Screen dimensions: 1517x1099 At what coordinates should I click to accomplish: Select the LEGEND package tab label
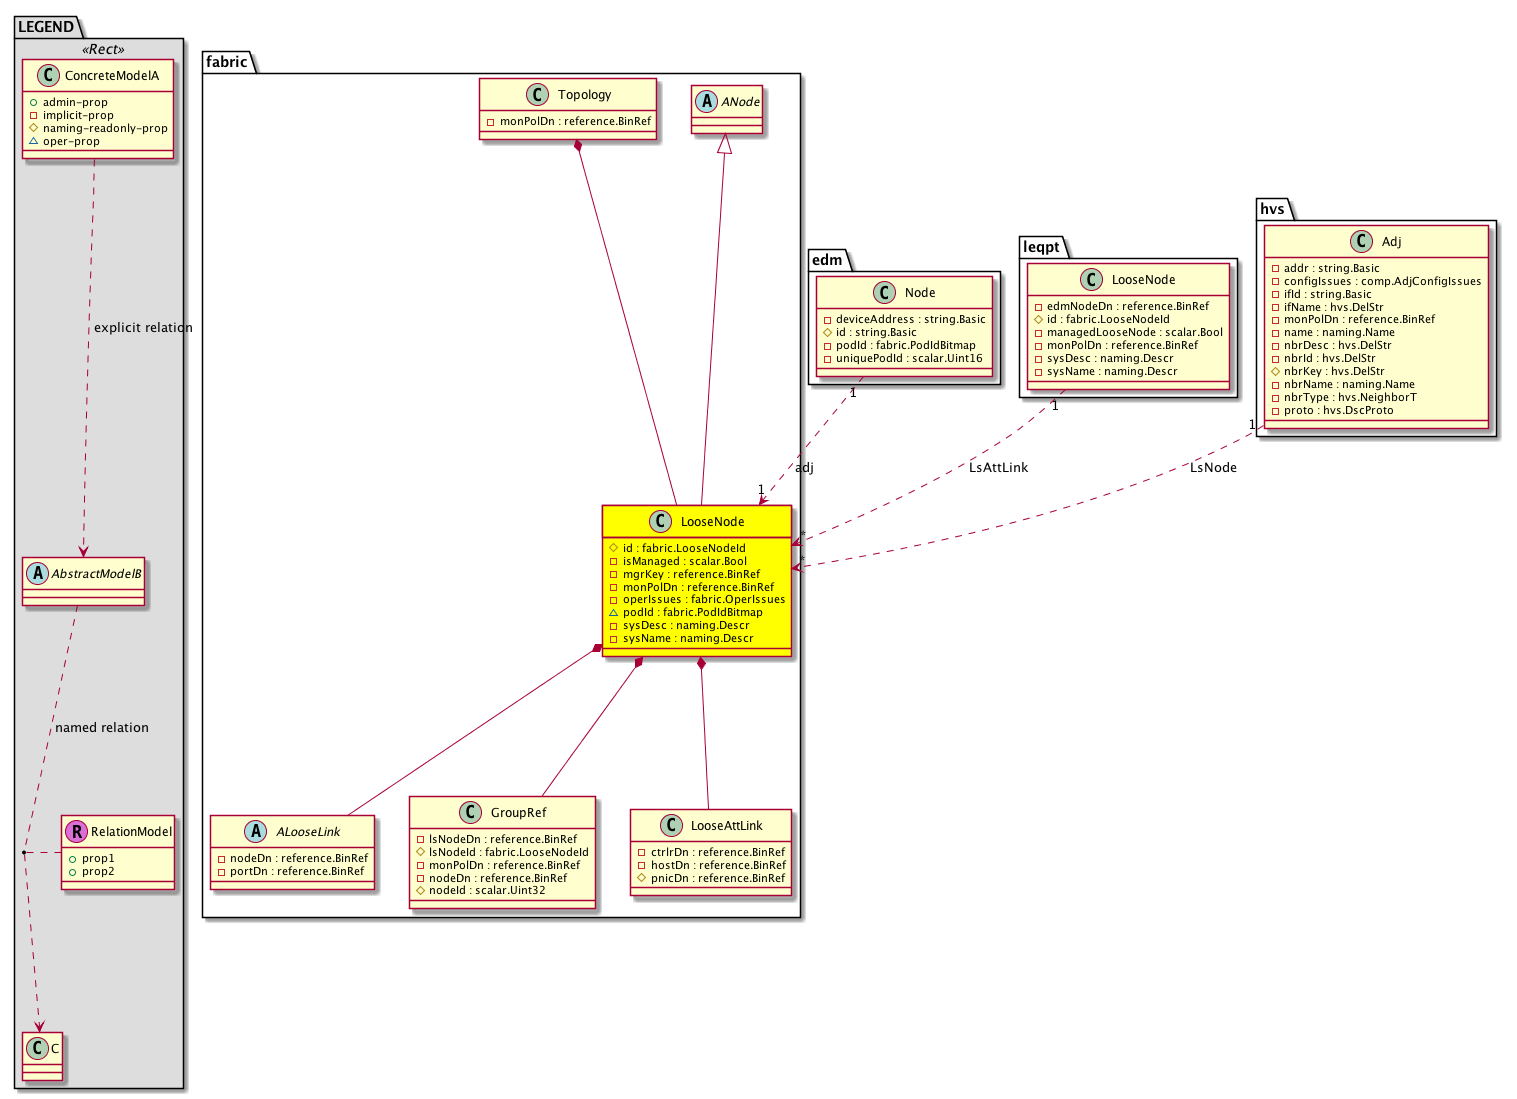[46, 27]
